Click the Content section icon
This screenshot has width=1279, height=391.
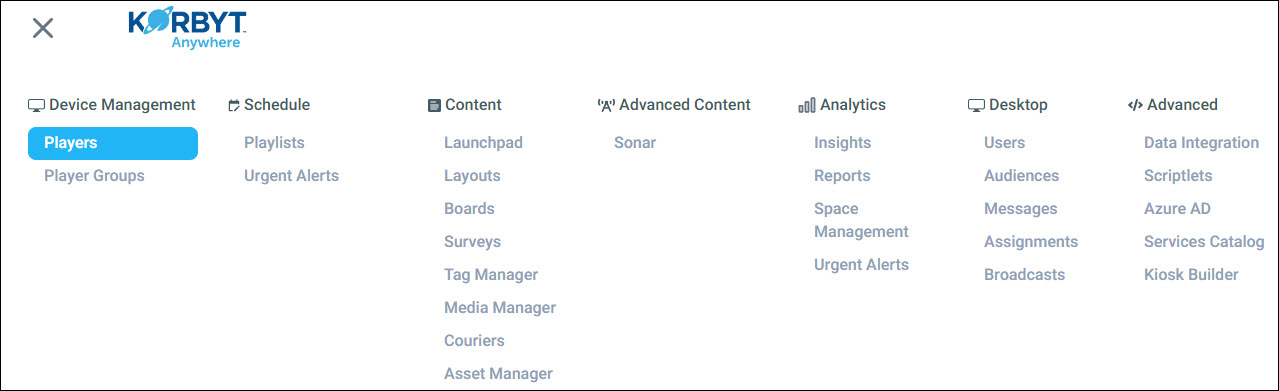tap(434, 105)
